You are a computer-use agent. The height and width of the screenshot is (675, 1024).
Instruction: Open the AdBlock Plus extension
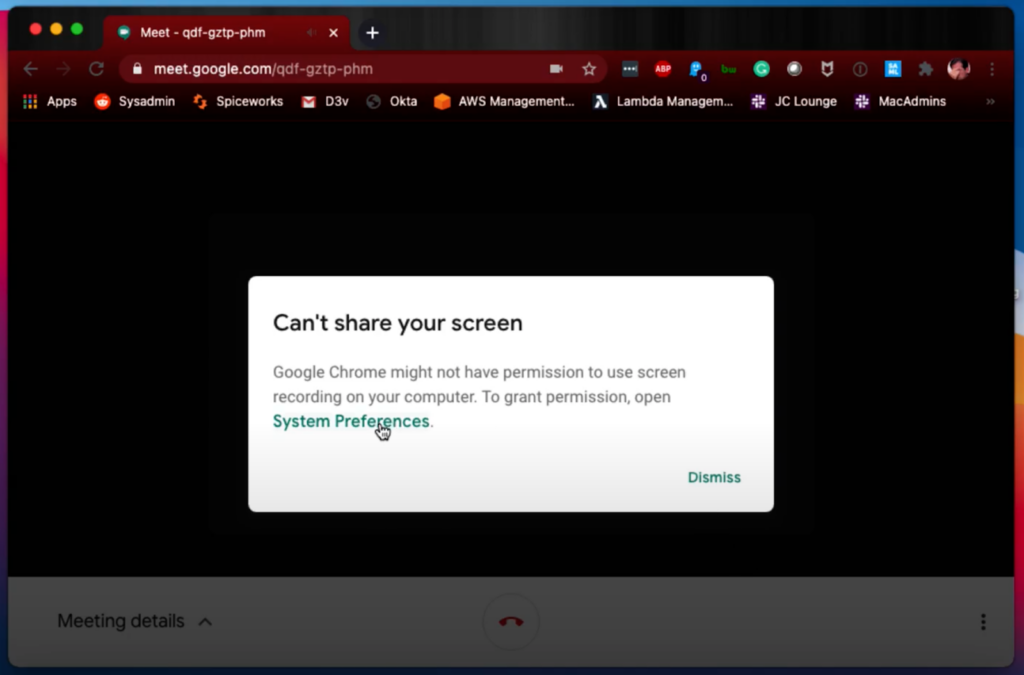click(x=662, y=69)
